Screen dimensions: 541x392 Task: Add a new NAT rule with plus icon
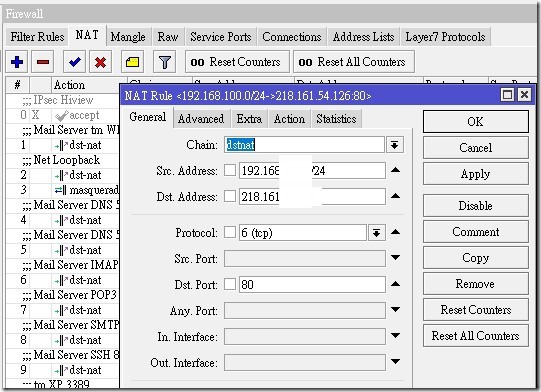click(17, 62)
